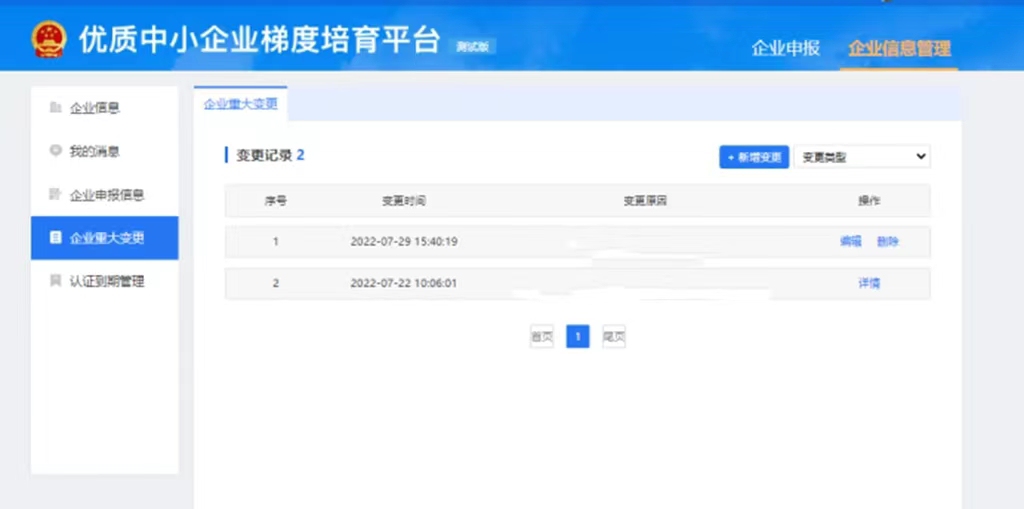This screenshot has width=1024, height=509.
Task: Select page 1 in pagination
Action: [x=577, y=337]
